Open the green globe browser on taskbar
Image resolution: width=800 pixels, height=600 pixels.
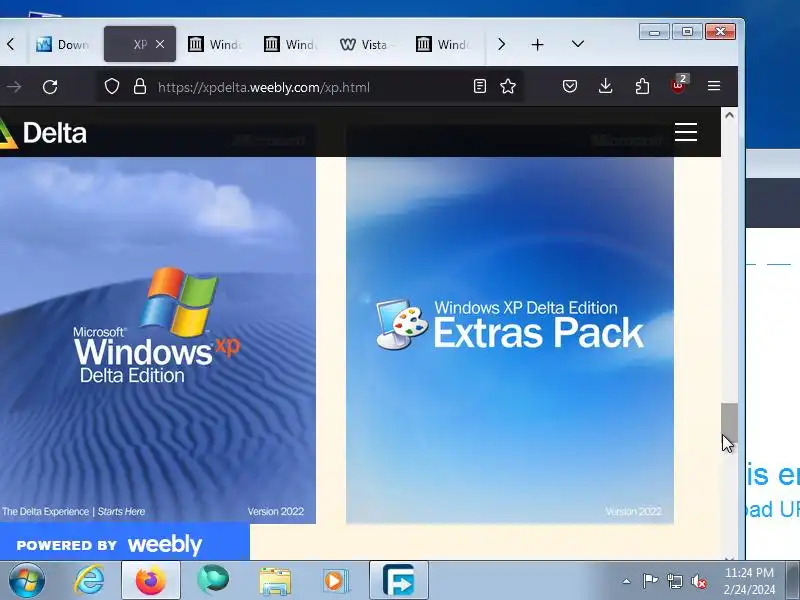(213, 580)
